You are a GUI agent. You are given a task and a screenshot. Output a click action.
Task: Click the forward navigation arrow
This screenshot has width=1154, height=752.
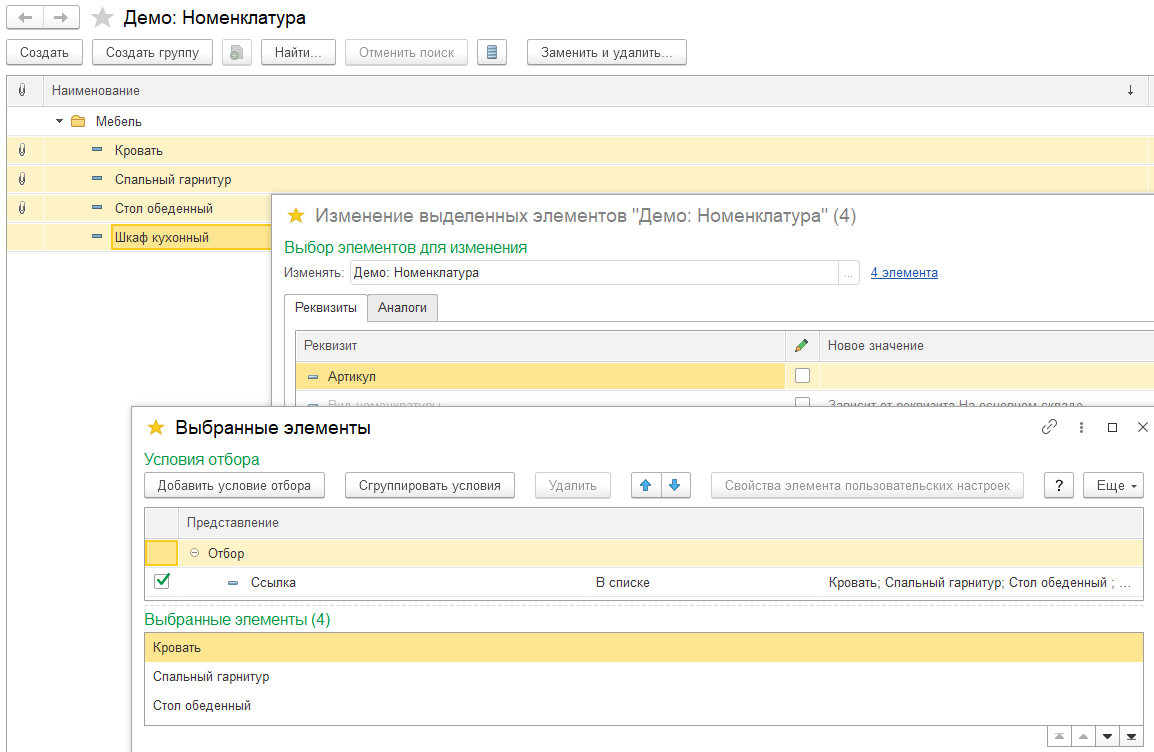61,18
